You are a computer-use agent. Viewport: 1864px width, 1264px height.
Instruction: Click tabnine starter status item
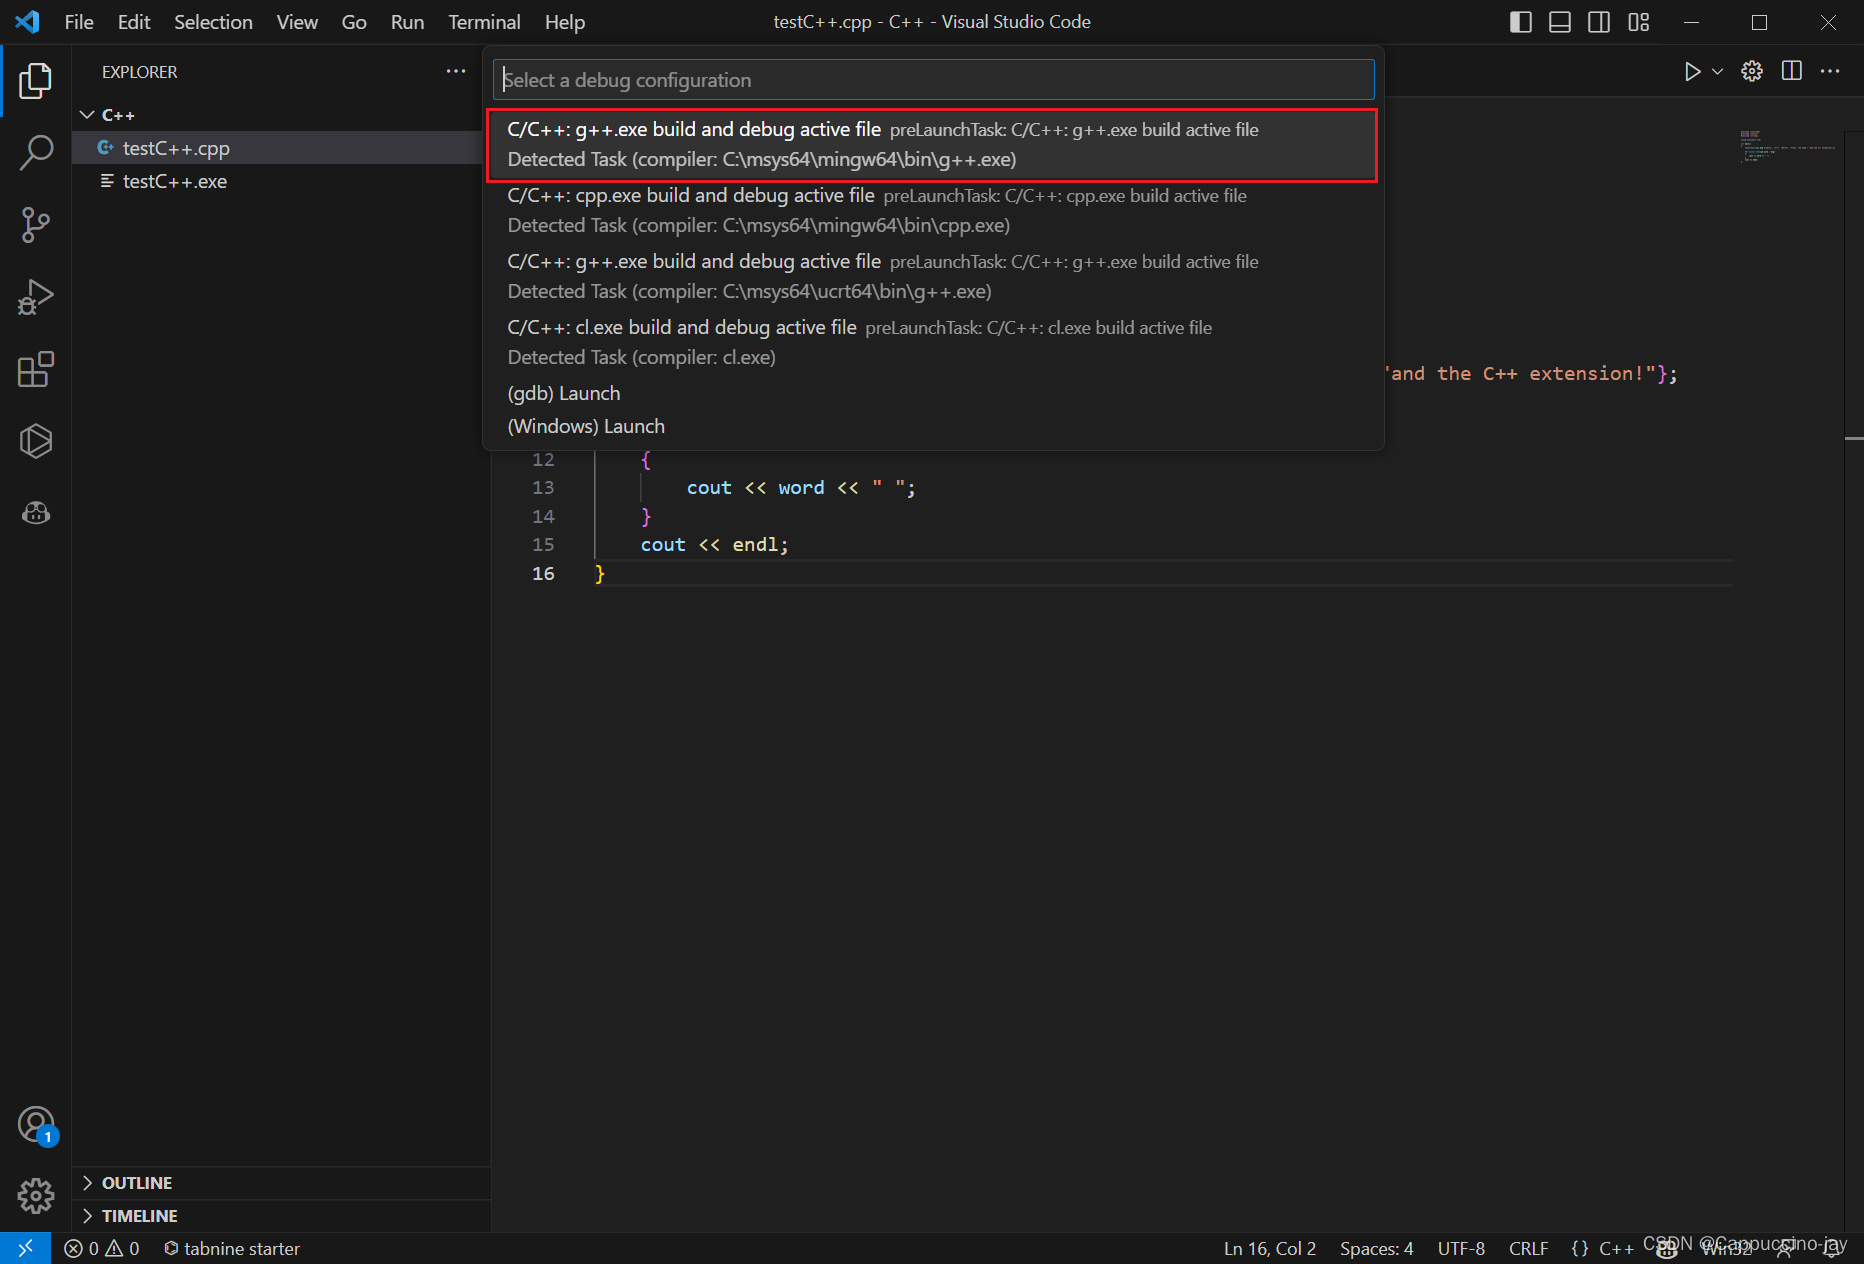(x=232, y=1248)
